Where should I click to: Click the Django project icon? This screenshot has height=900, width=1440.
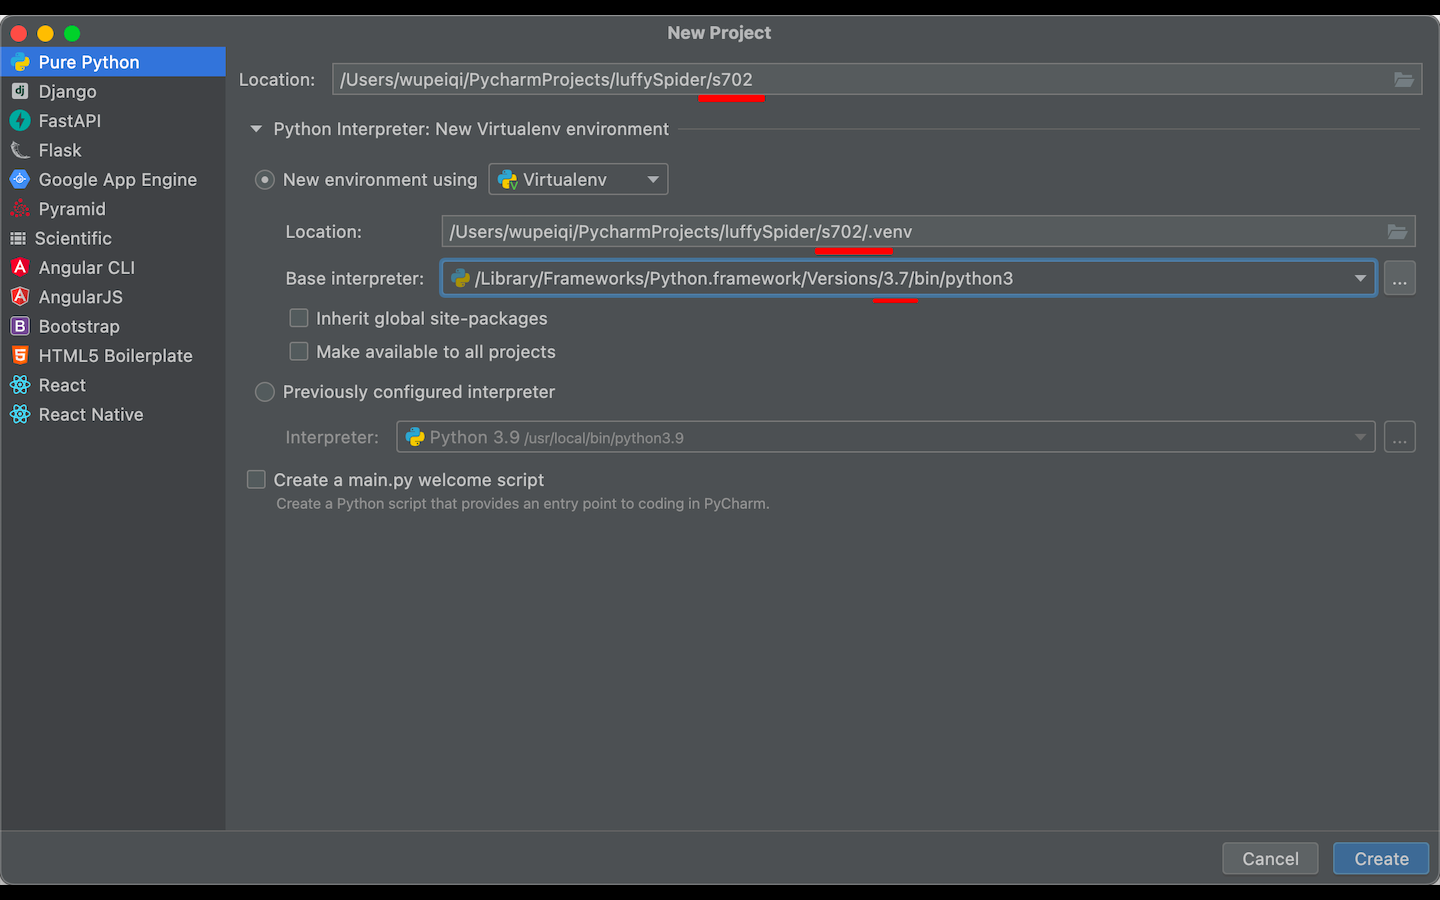[20, 91]
